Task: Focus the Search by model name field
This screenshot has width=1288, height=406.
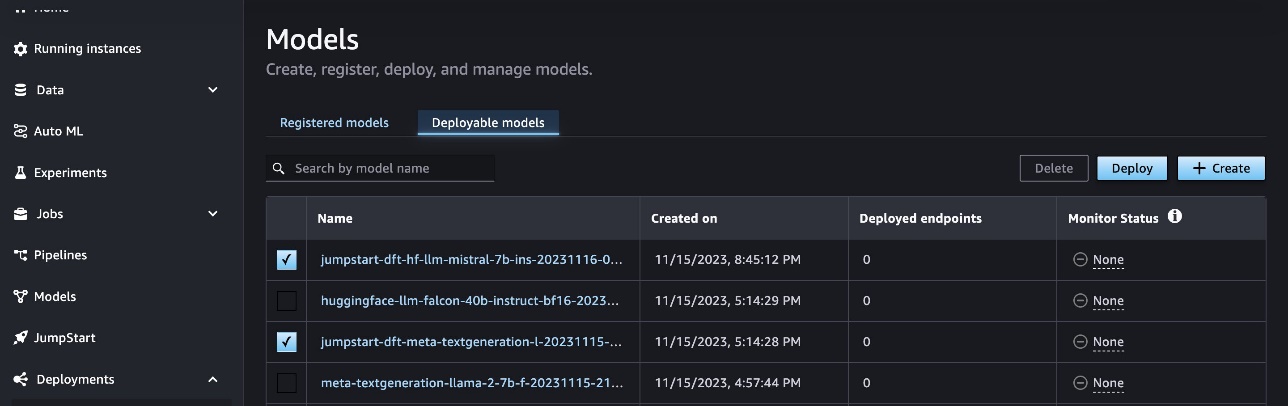Action: (380, 168)
